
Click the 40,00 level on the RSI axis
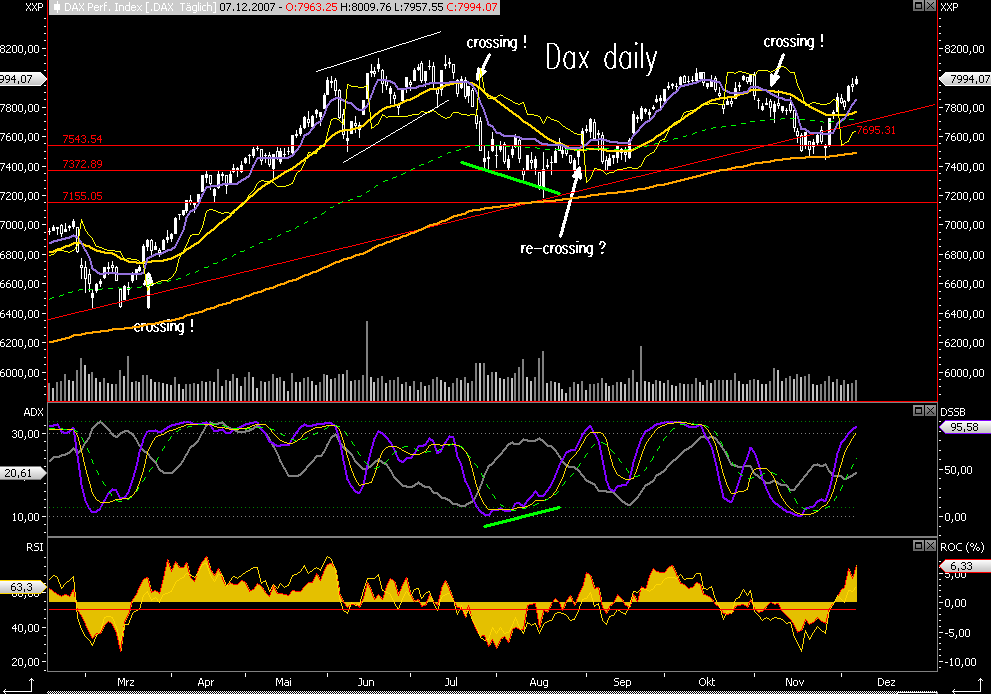(x=25, y=628)
